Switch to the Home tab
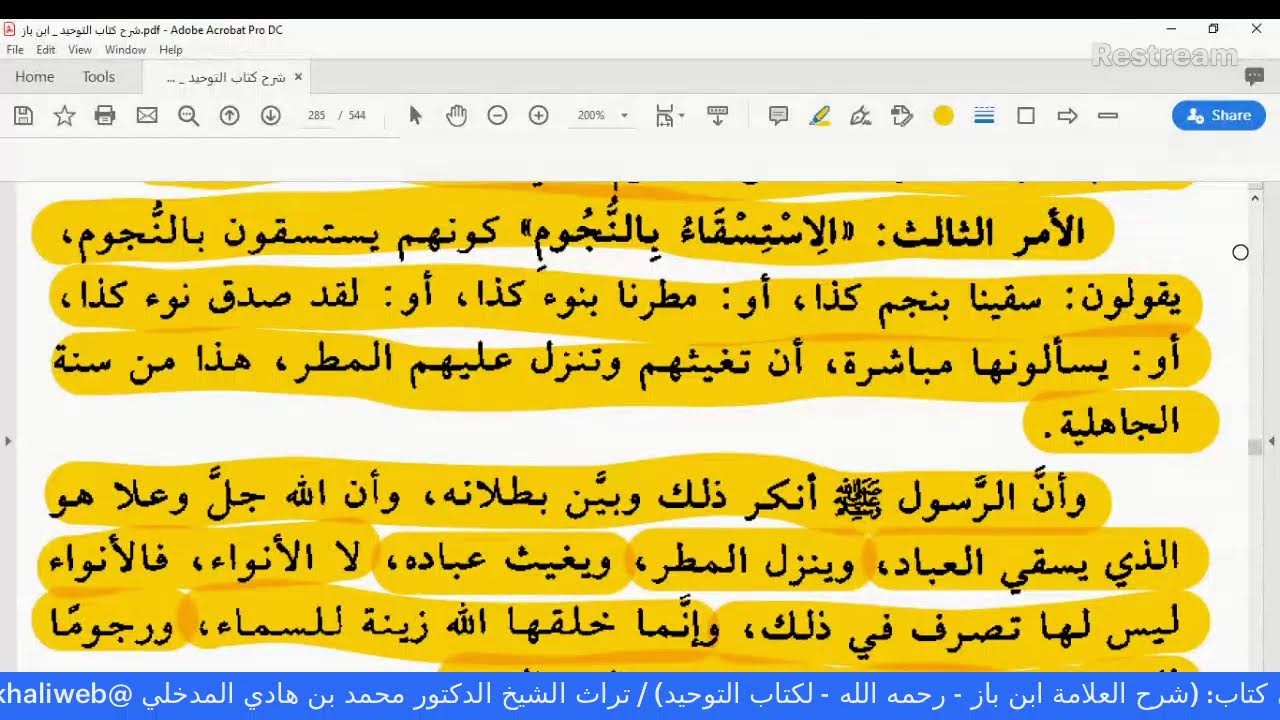Viewport: 1280px width, 720px height. [x=35, y=77]
